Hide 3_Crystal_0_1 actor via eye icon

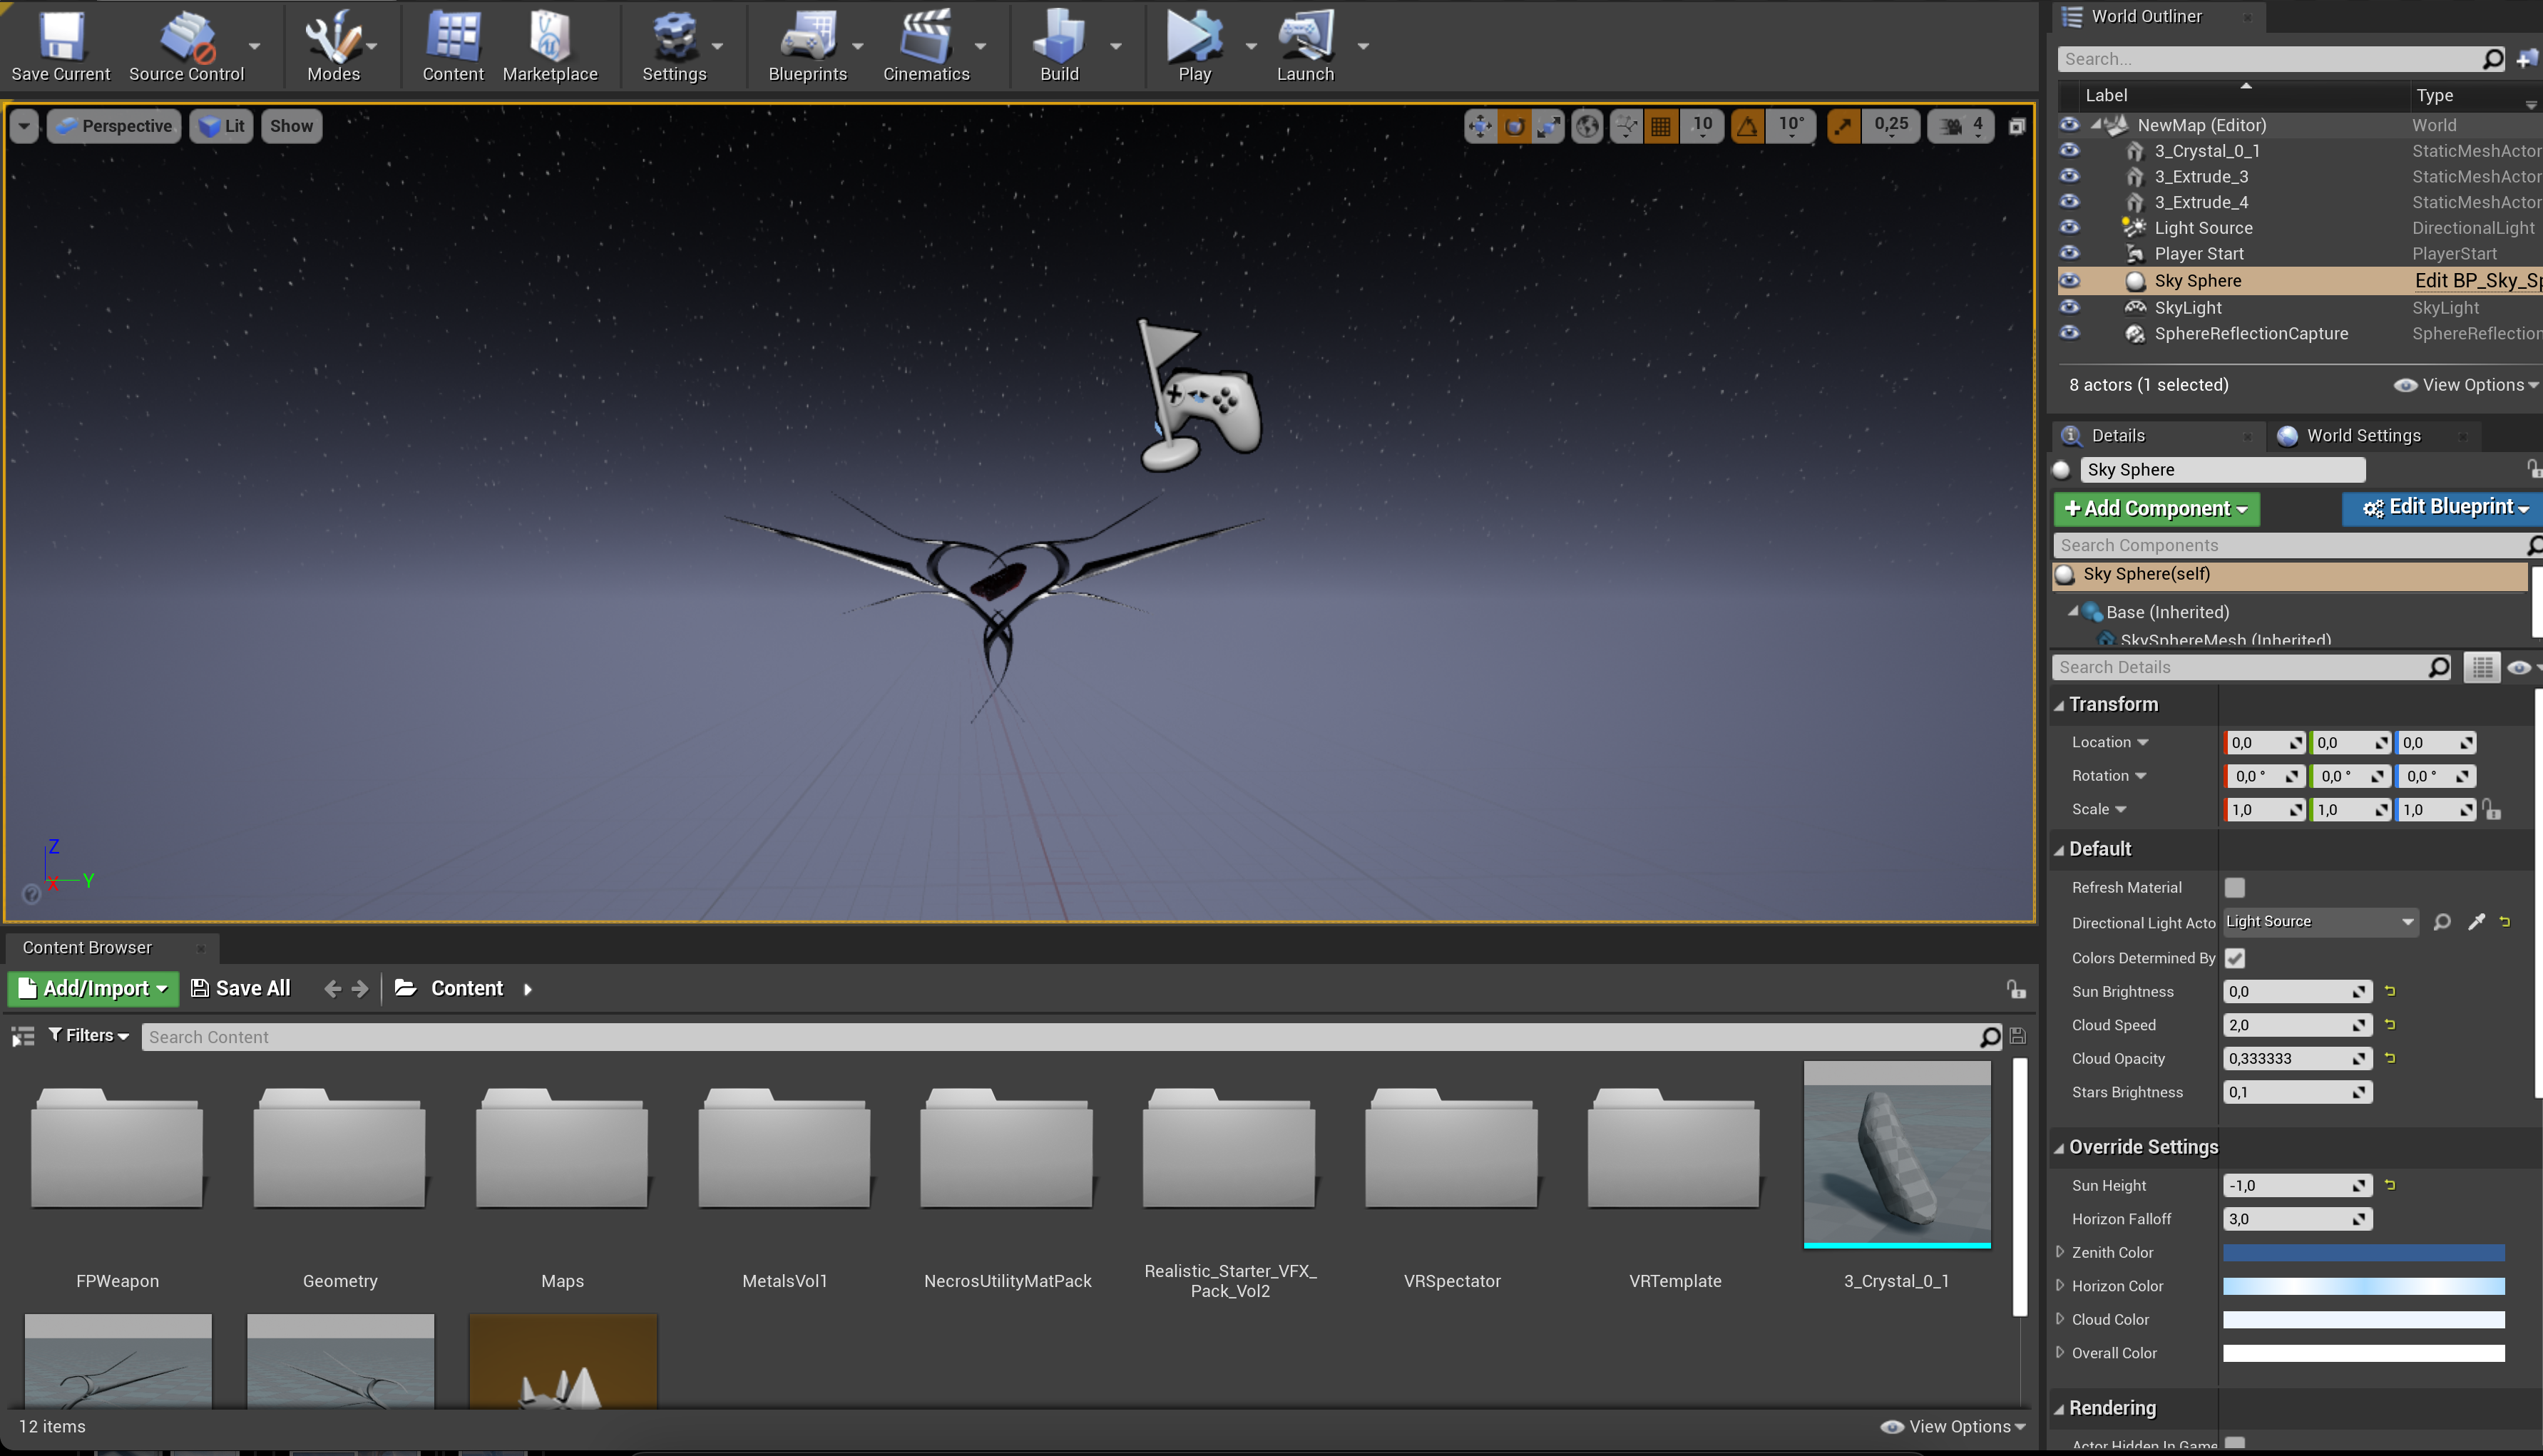(2069, 150)
